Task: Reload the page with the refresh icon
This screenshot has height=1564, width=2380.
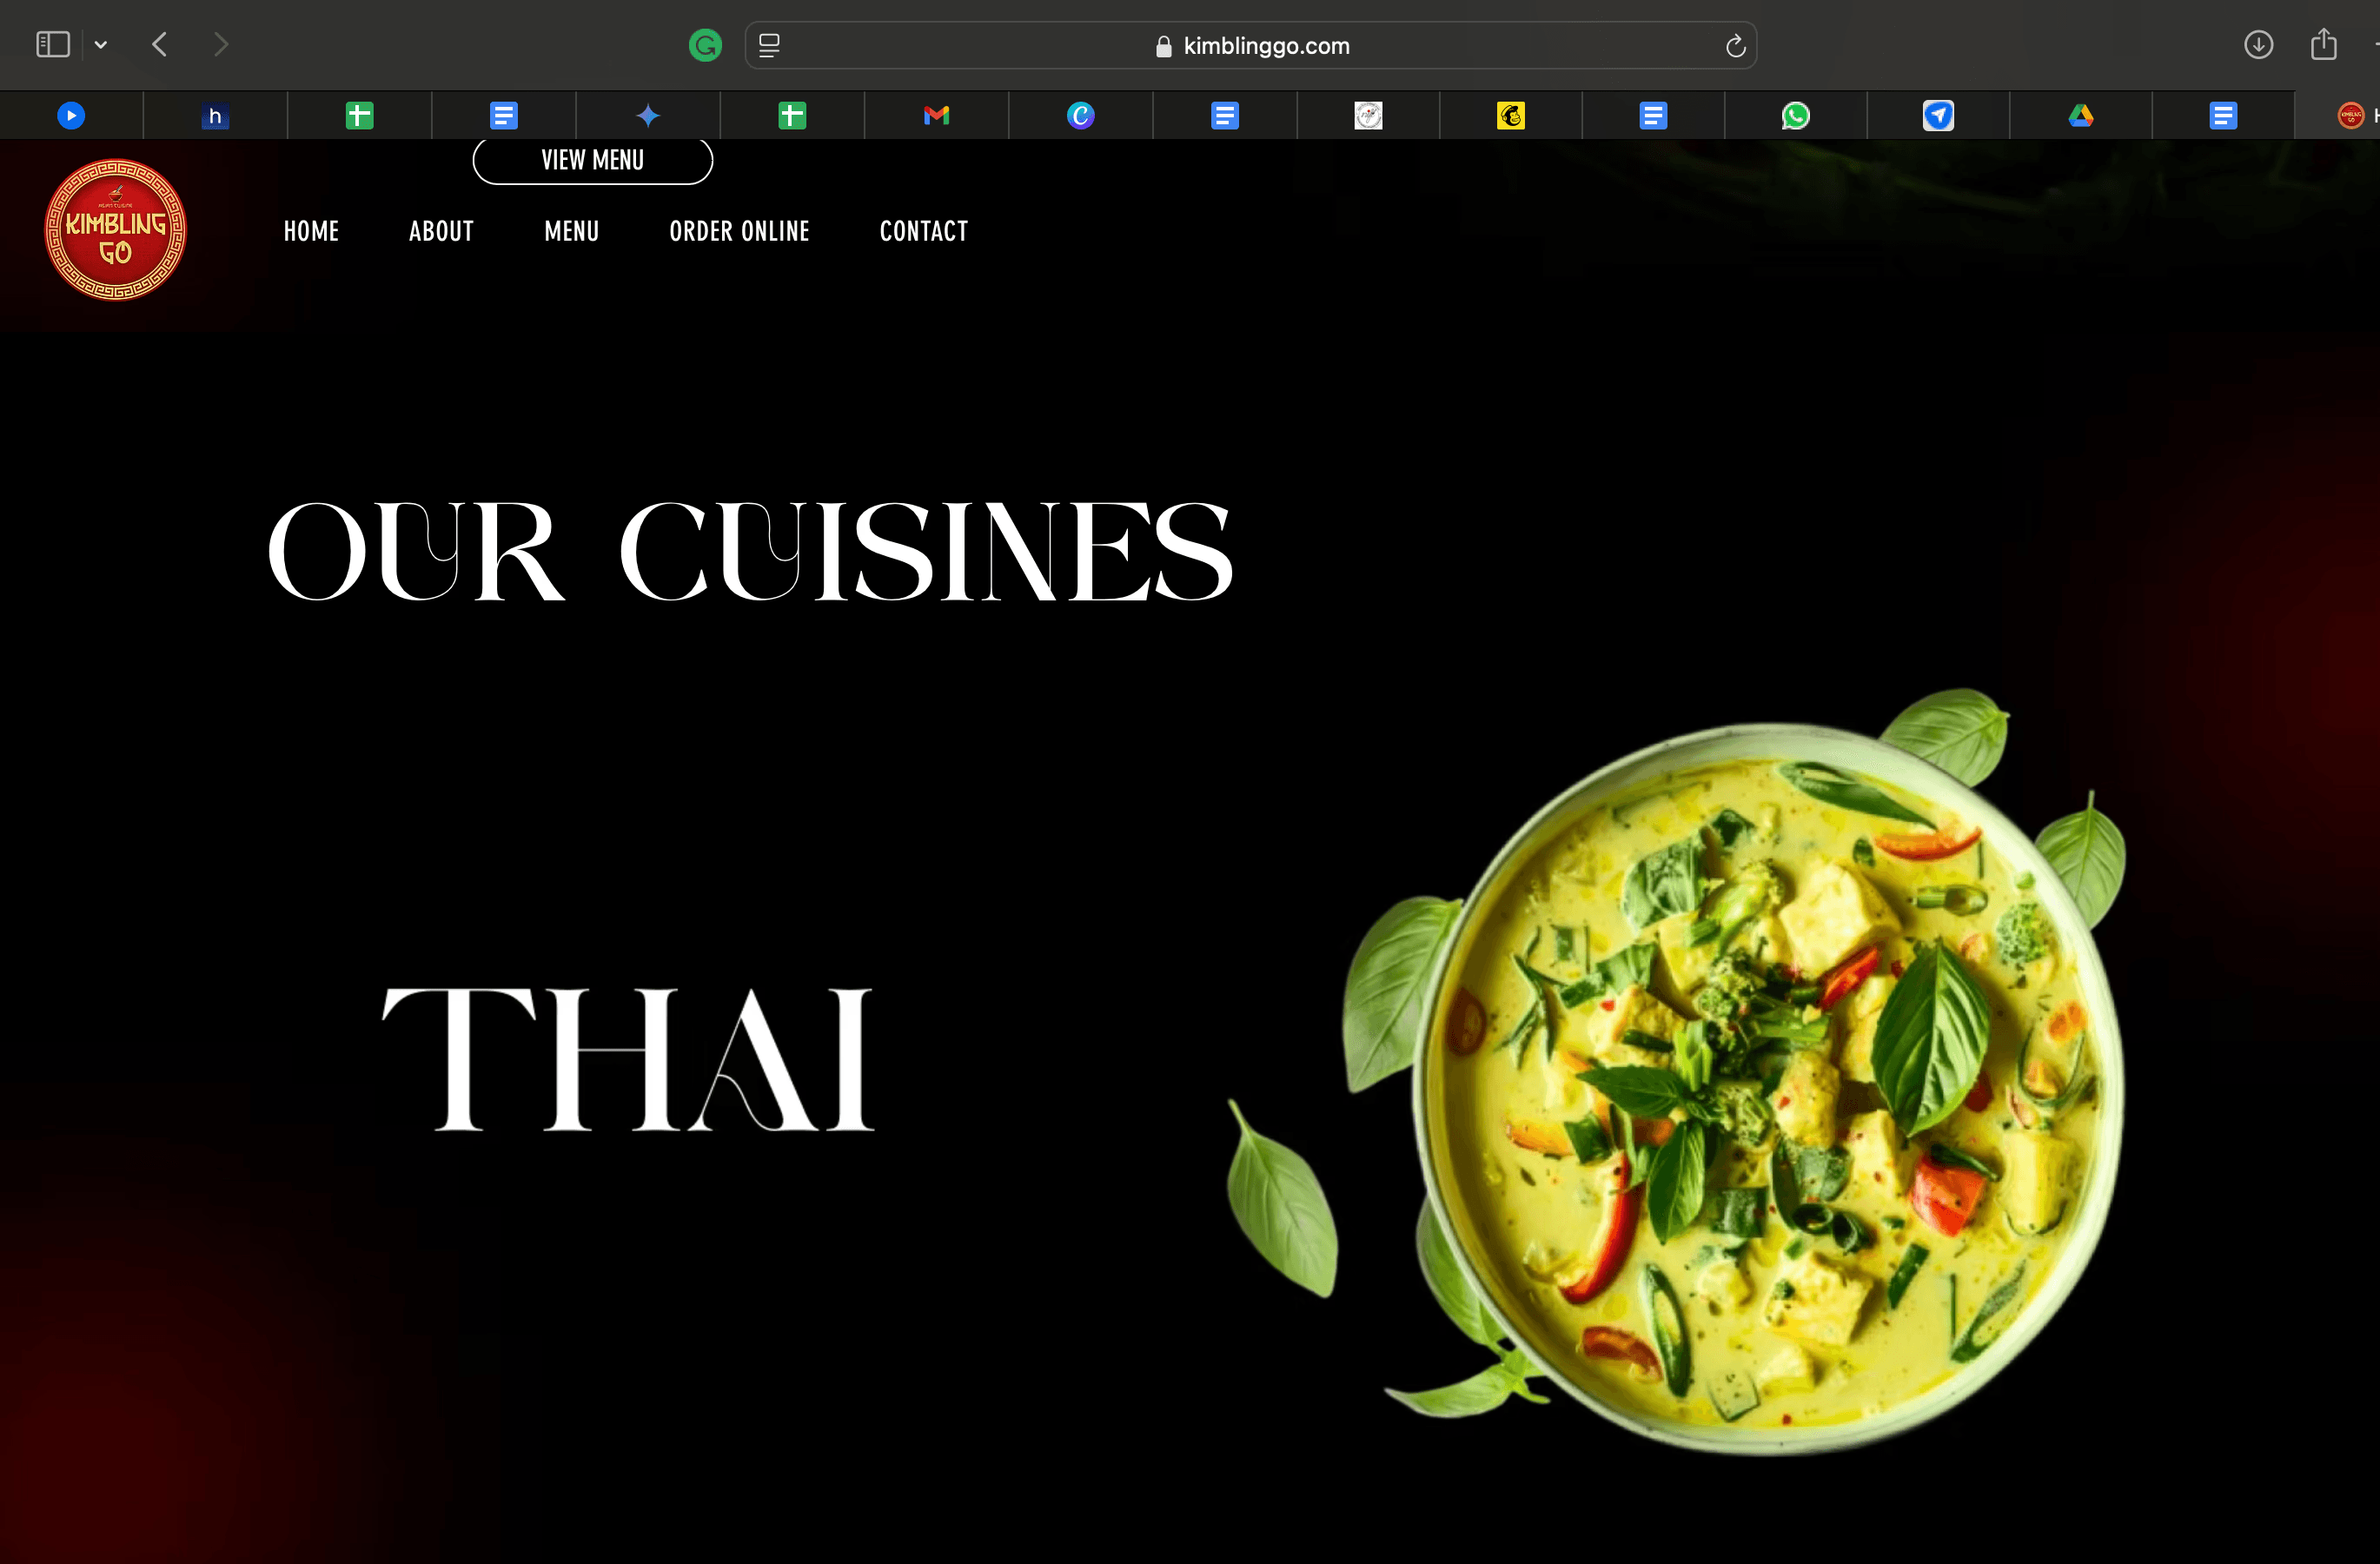Action: pyautogui.click(x=1735, y=46)
